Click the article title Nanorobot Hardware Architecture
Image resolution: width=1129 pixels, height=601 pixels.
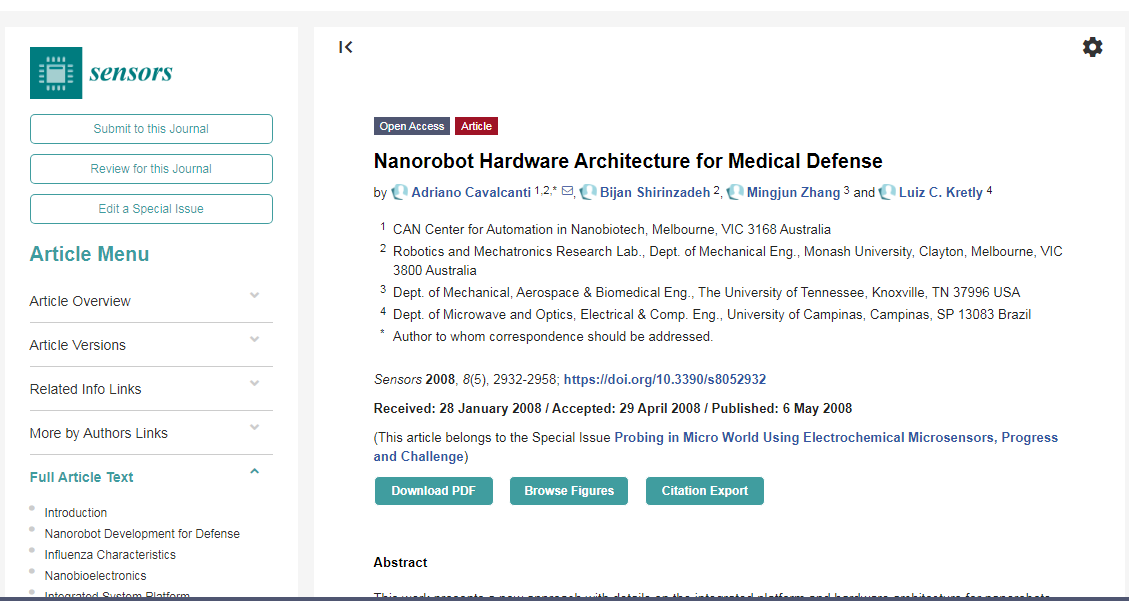pos(628,161)
